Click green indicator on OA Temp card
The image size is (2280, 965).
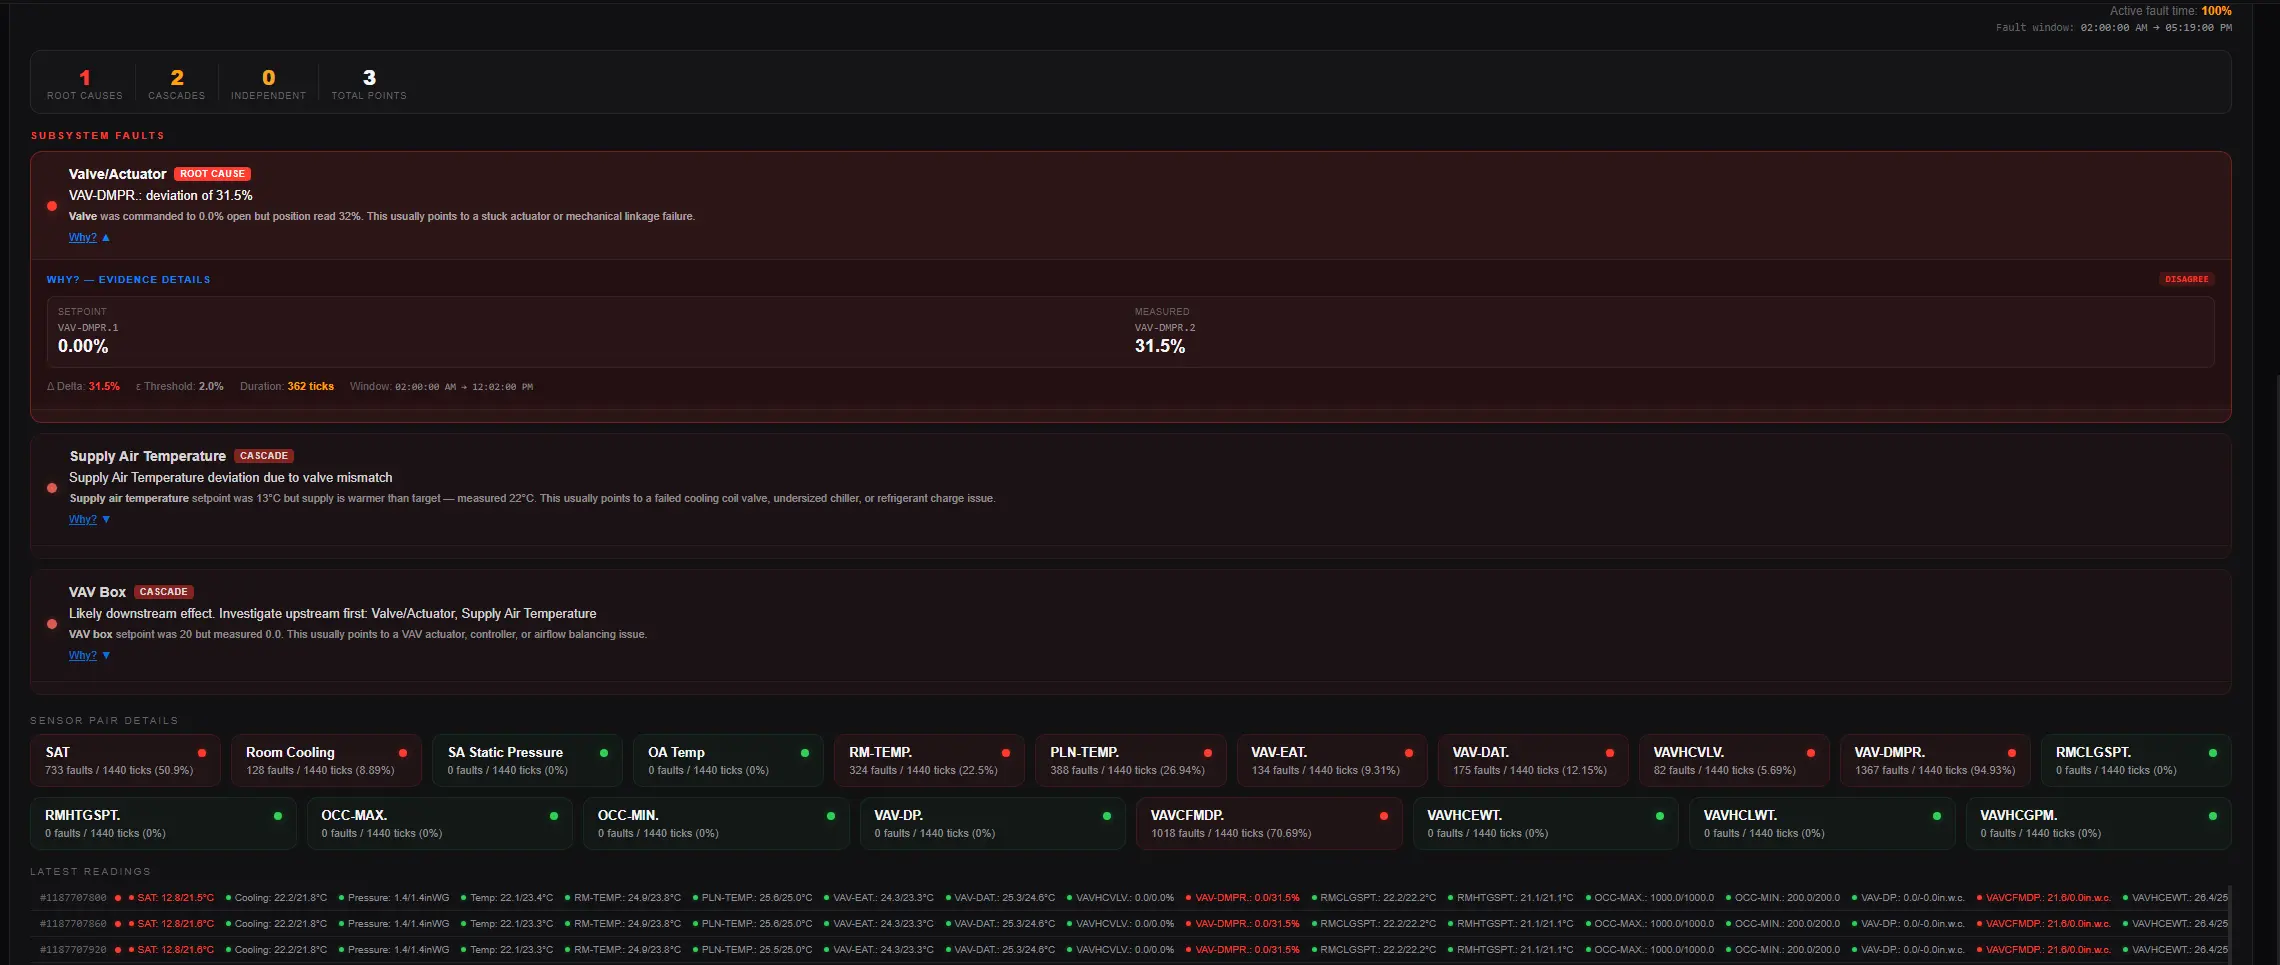[805, 753]
